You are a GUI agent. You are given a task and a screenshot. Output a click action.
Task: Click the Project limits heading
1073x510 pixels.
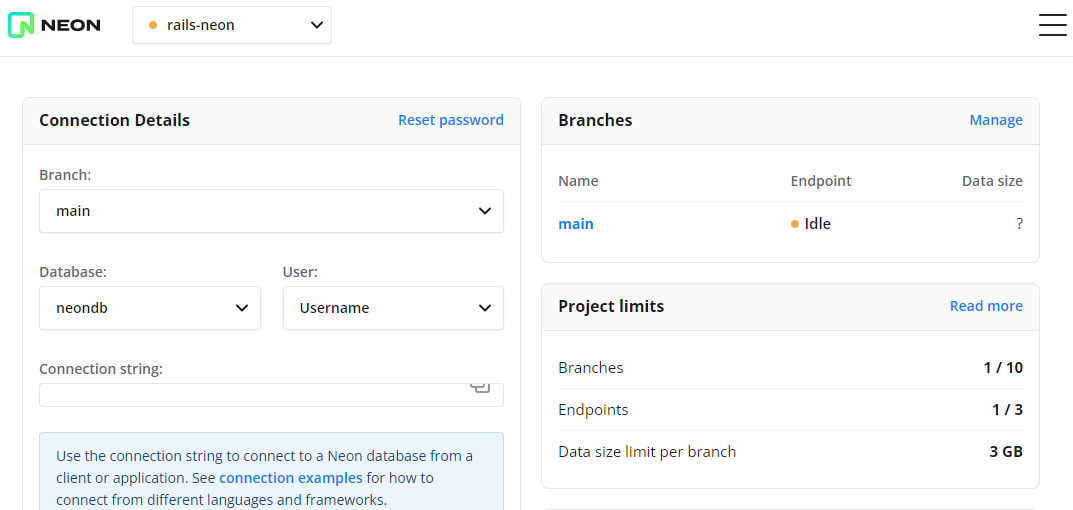click(x=611, y=306)
